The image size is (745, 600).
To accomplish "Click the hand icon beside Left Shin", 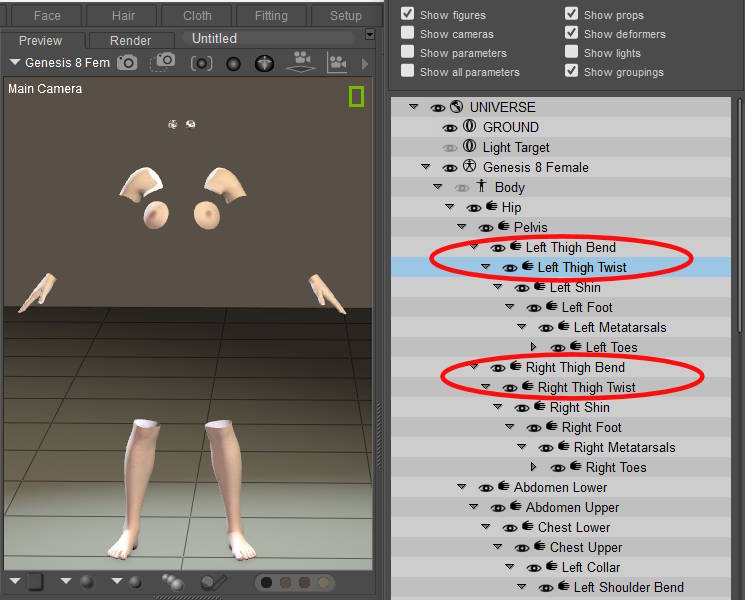I will [x=540, y=286].
